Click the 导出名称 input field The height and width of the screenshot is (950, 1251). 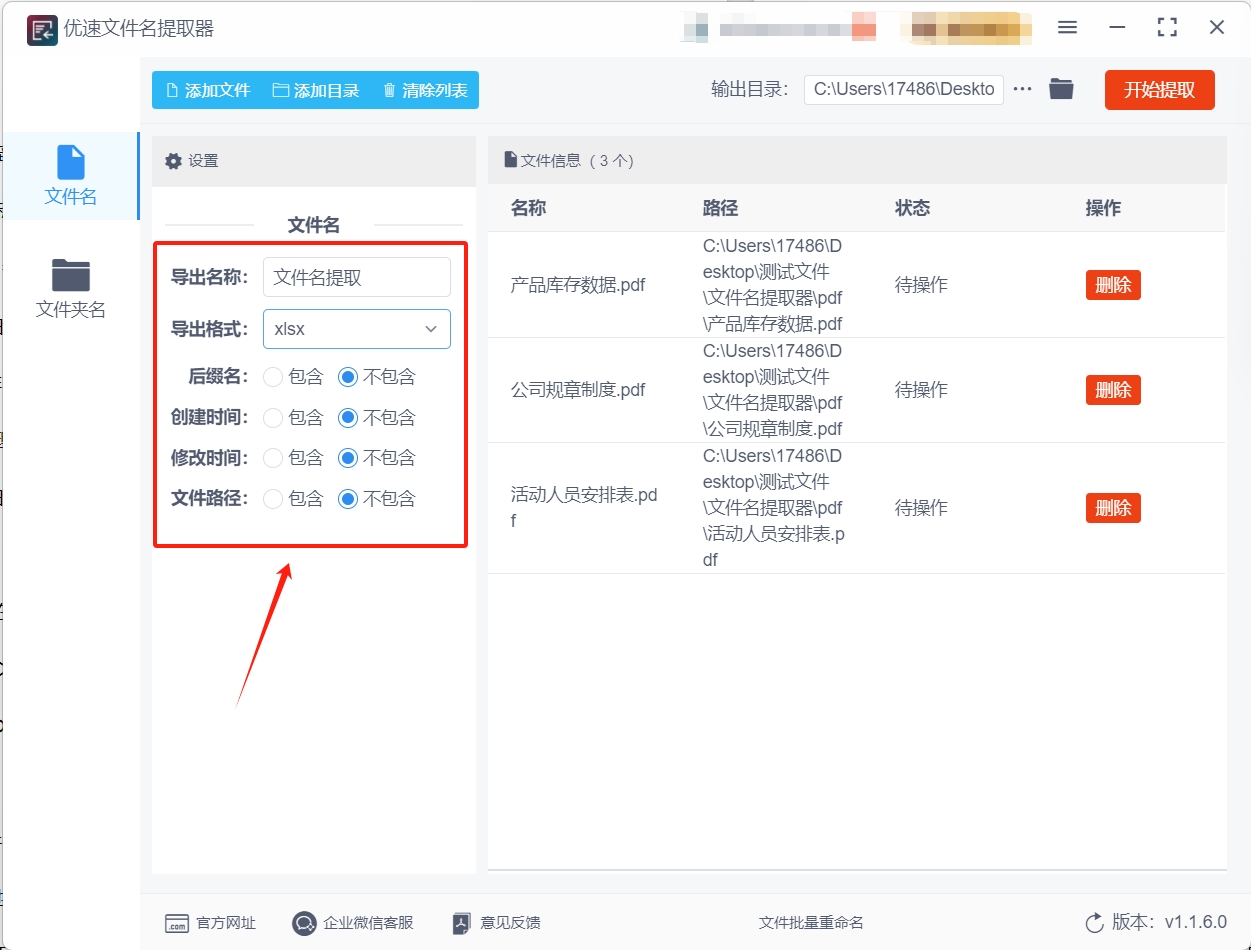(x=357, y=278)
